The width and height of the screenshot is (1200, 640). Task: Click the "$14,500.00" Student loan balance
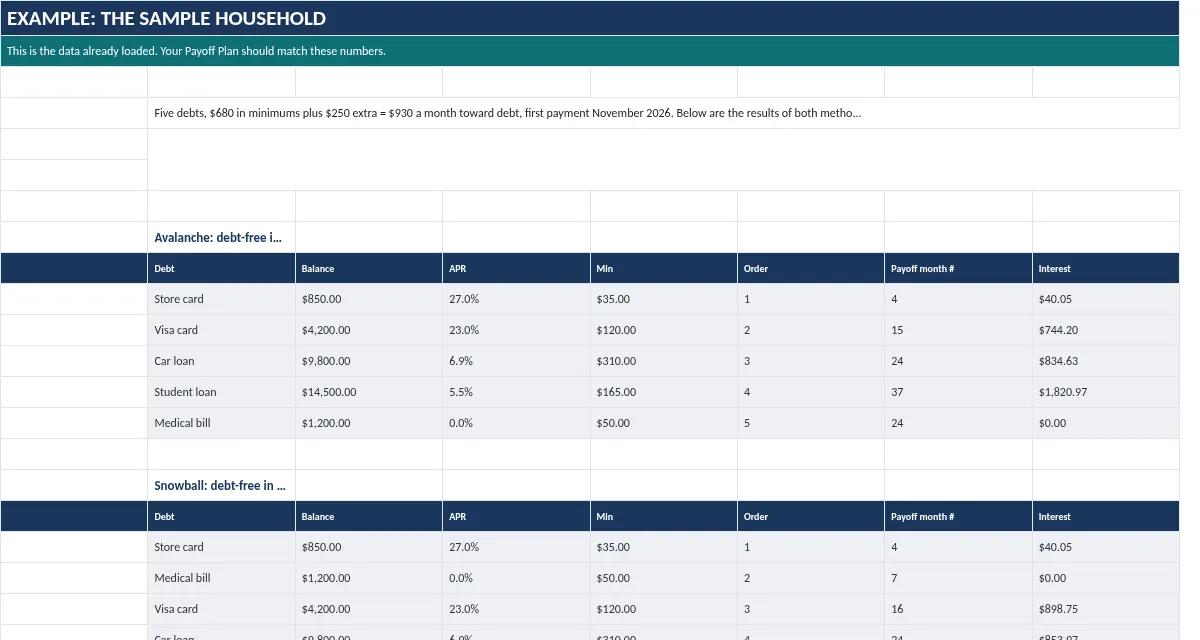coord(368,392)
